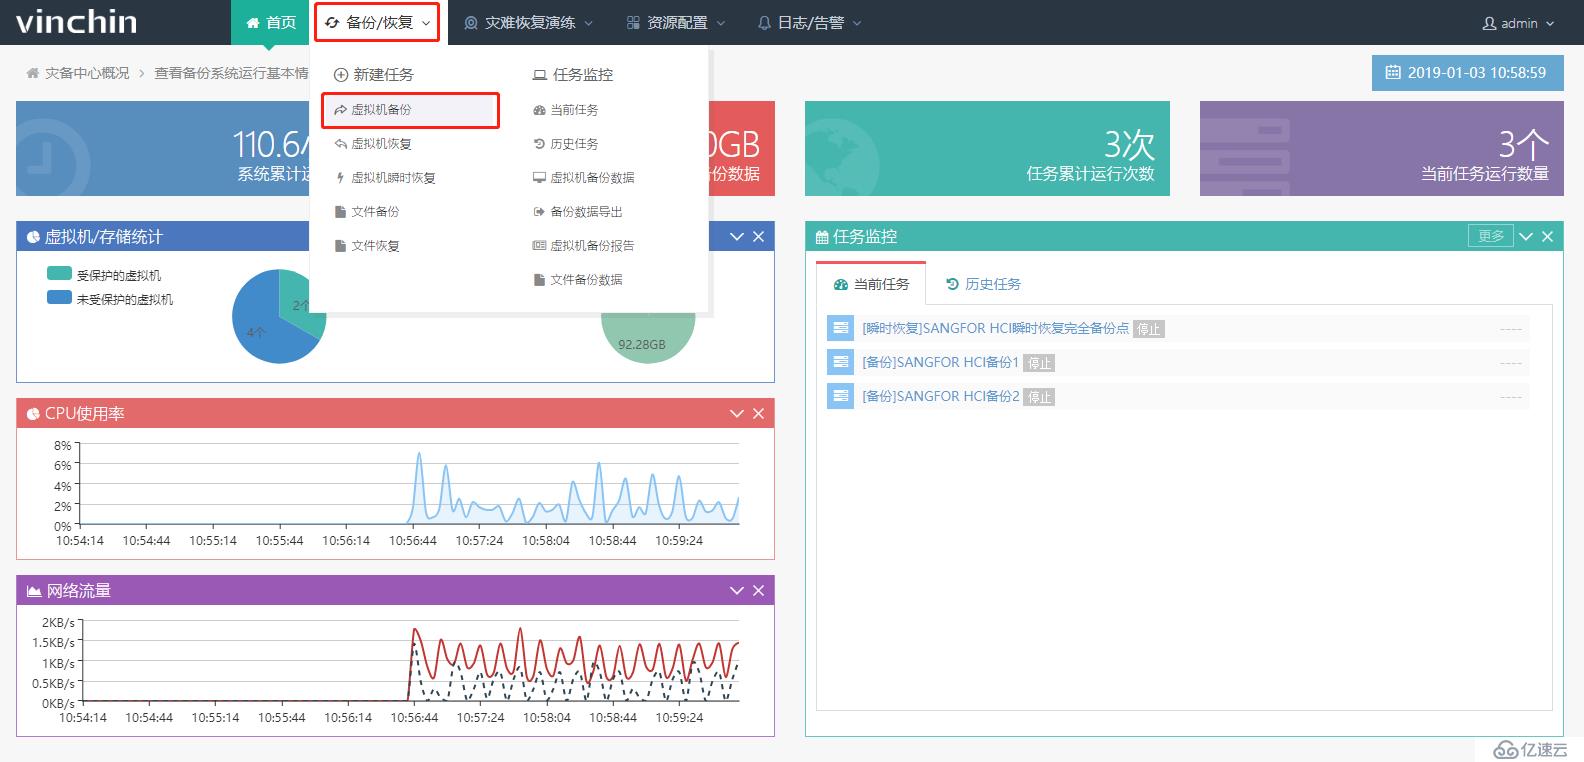Click the 更多 button in 任务监控
This screenshot has width=1584, height=762.
(x=1491, y=236)
